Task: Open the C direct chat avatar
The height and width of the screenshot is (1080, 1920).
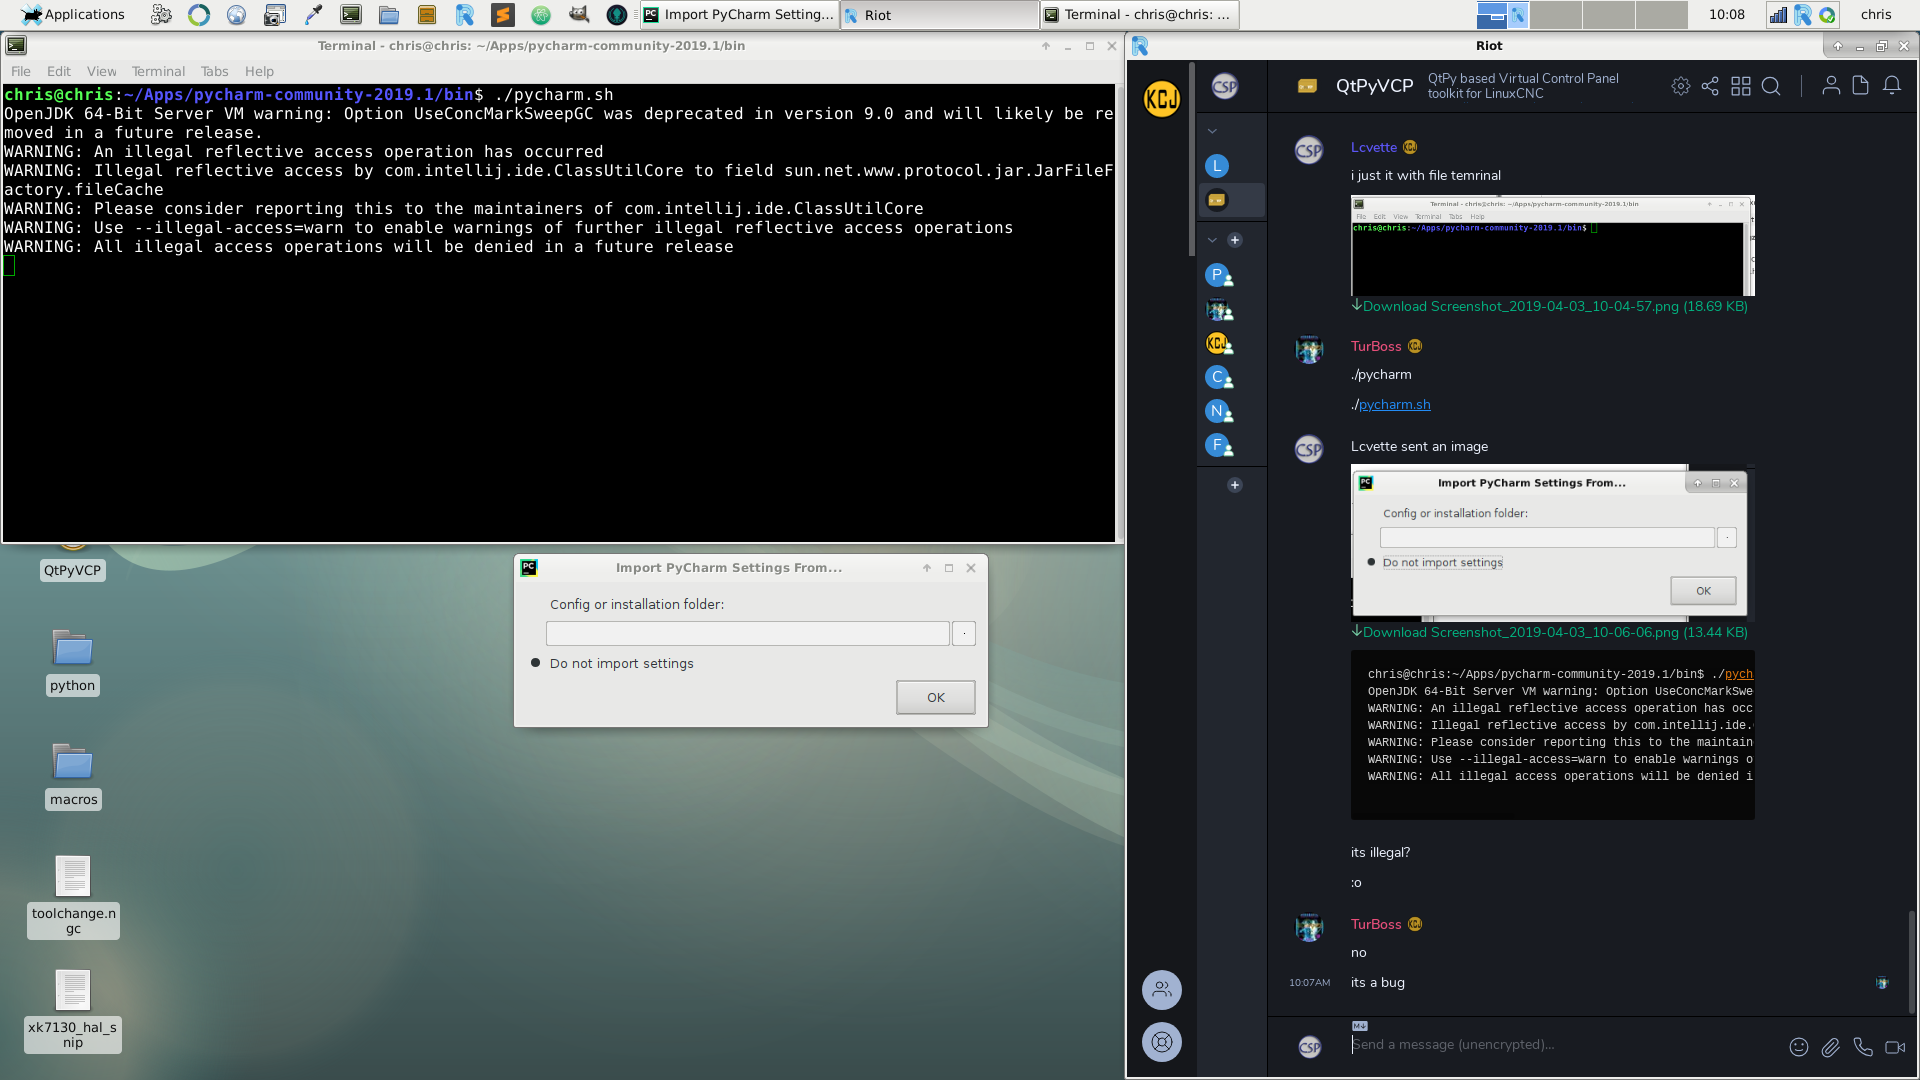Action: (x=1219, y=378)
